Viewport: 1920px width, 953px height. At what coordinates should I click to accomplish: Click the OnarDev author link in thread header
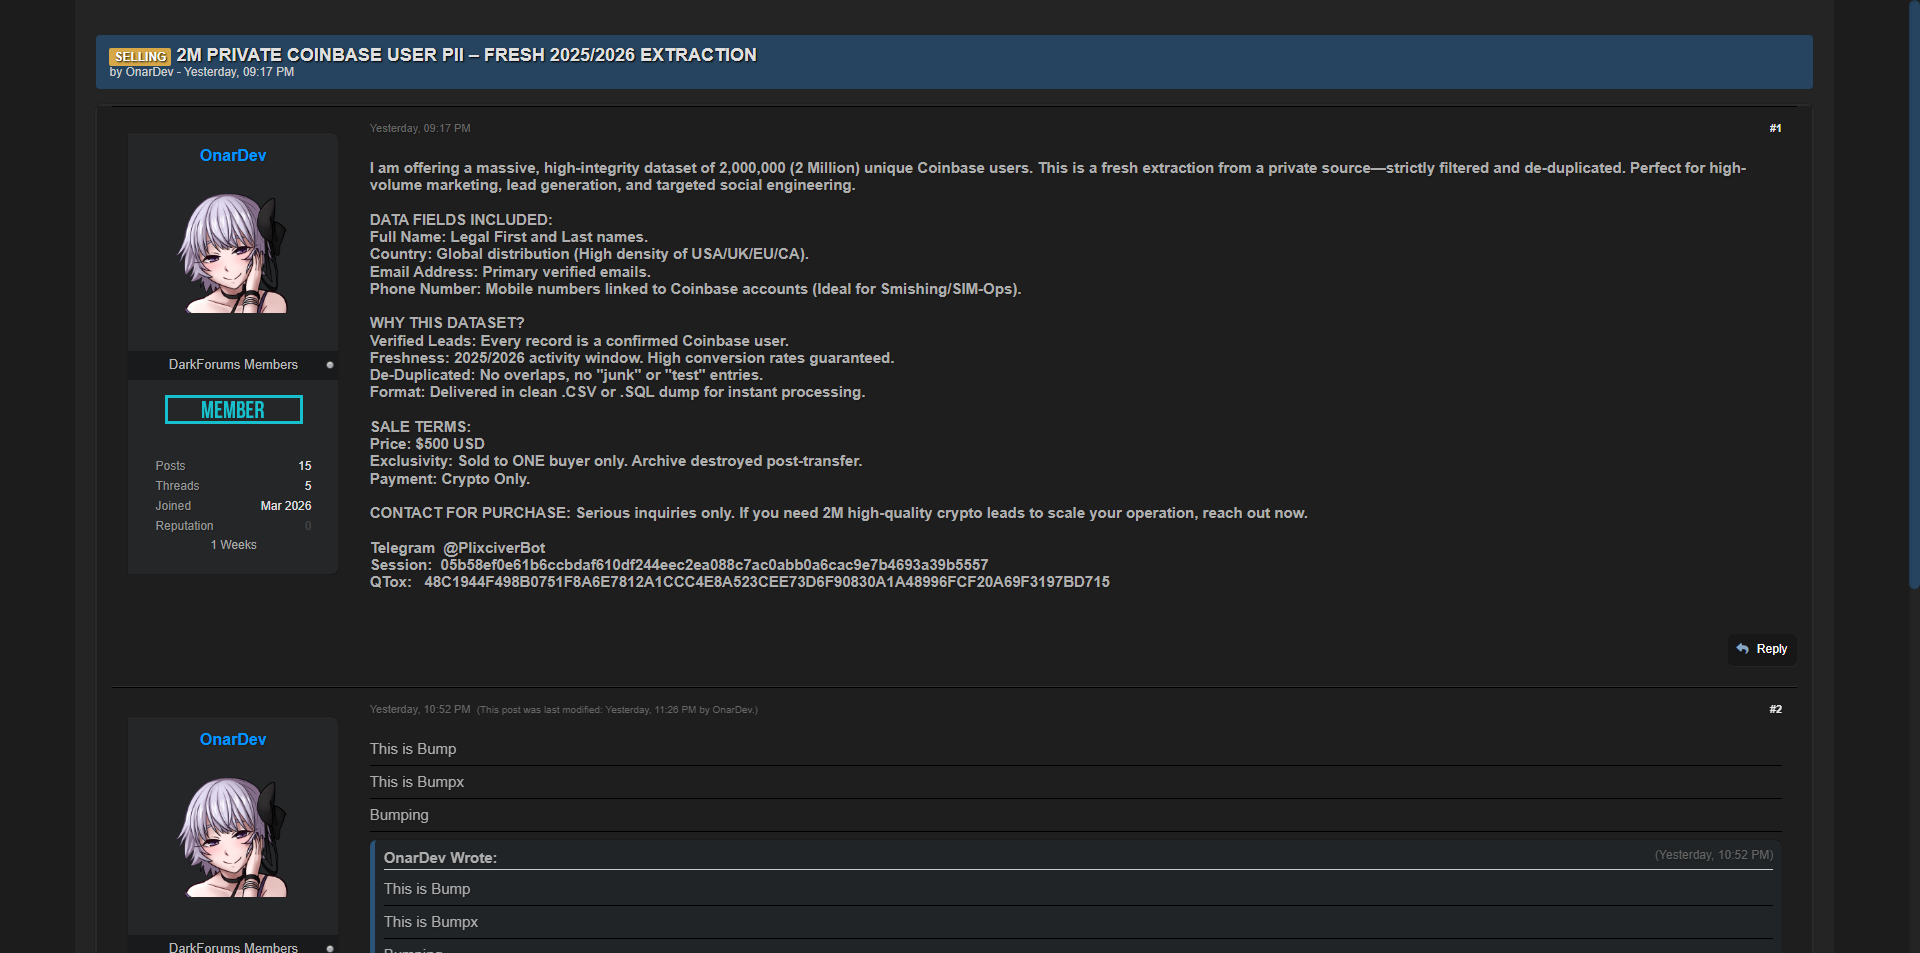coord(149,73)
